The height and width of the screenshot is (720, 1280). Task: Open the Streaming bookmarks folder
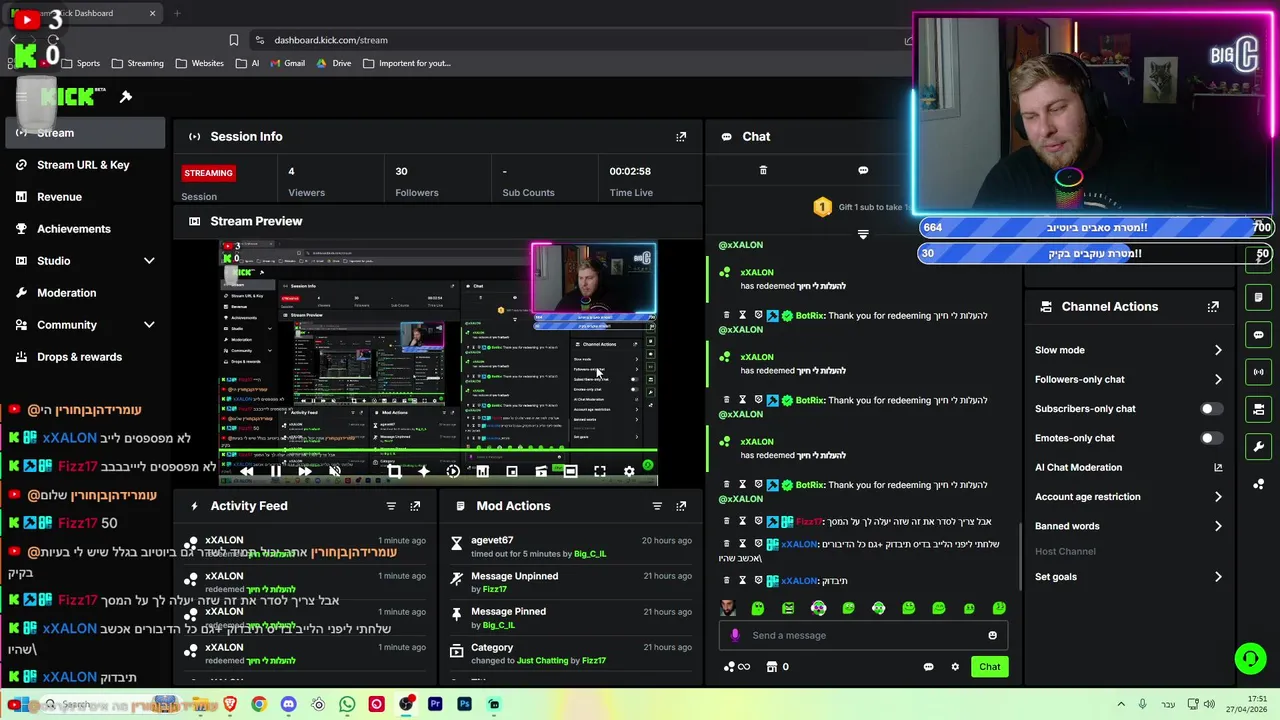(x=137, y=63)
